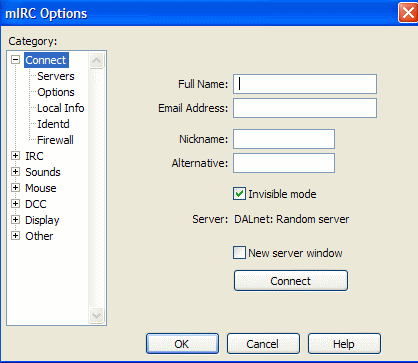The image size is (418, 363).
Task: Expand the DCC category
Action: click(15, 204)
